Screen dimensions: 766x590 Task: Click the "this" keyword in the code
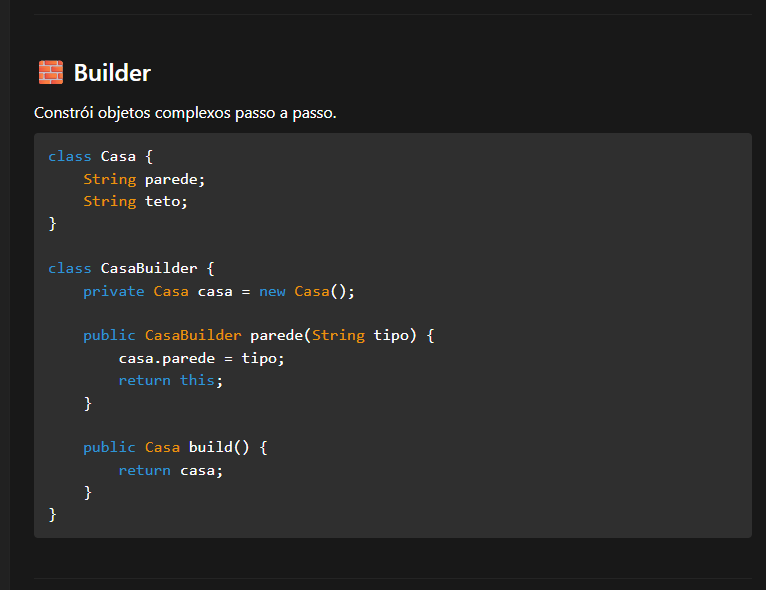[198, 380]
